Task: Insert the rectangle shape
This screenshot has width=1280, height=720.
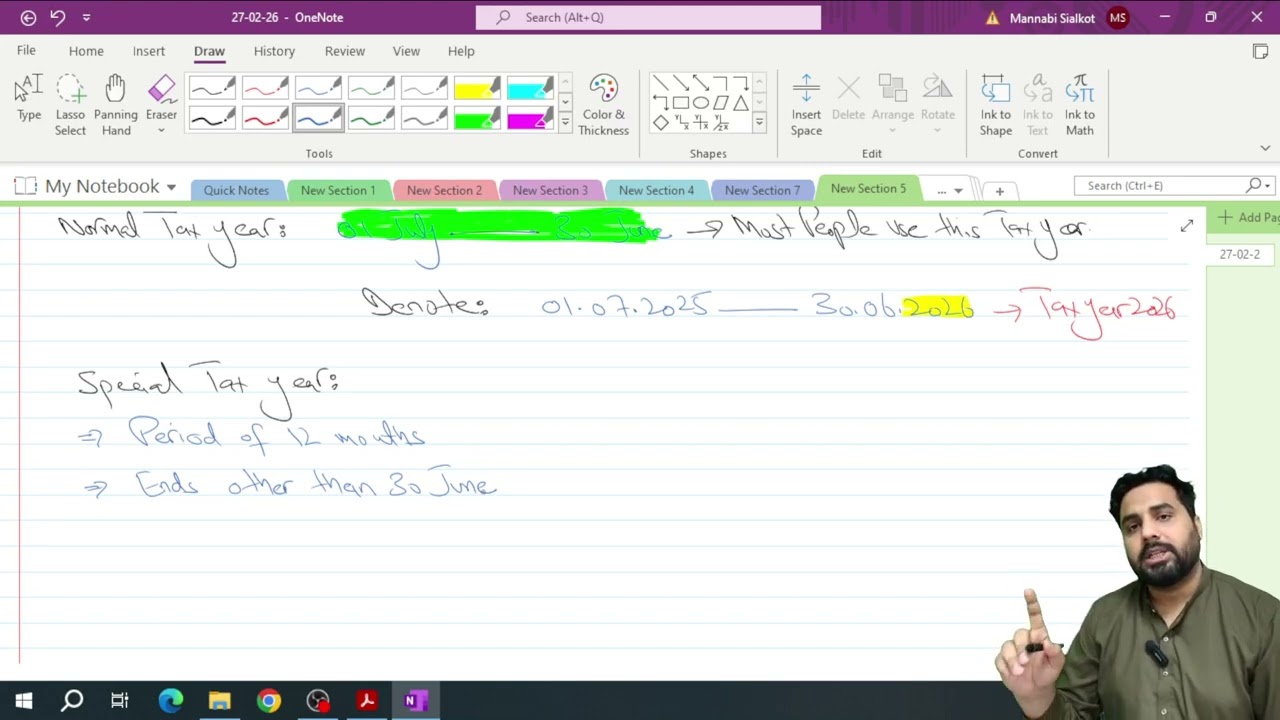Action: [681, 103]
